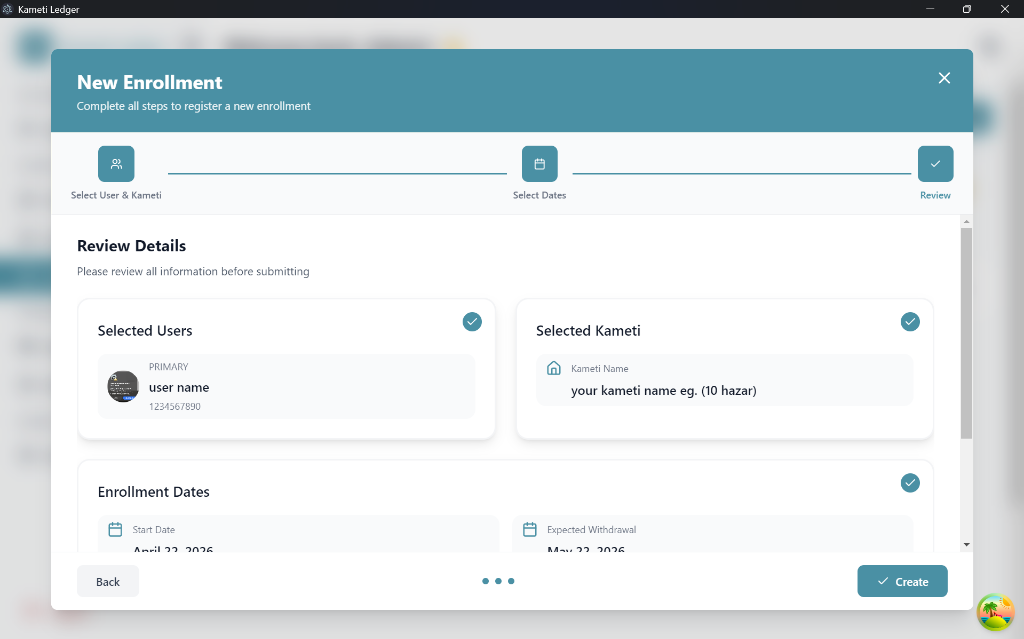Click the Back button
The height and width of the screenshot is (639, 1024).
[x=108, y=582]
